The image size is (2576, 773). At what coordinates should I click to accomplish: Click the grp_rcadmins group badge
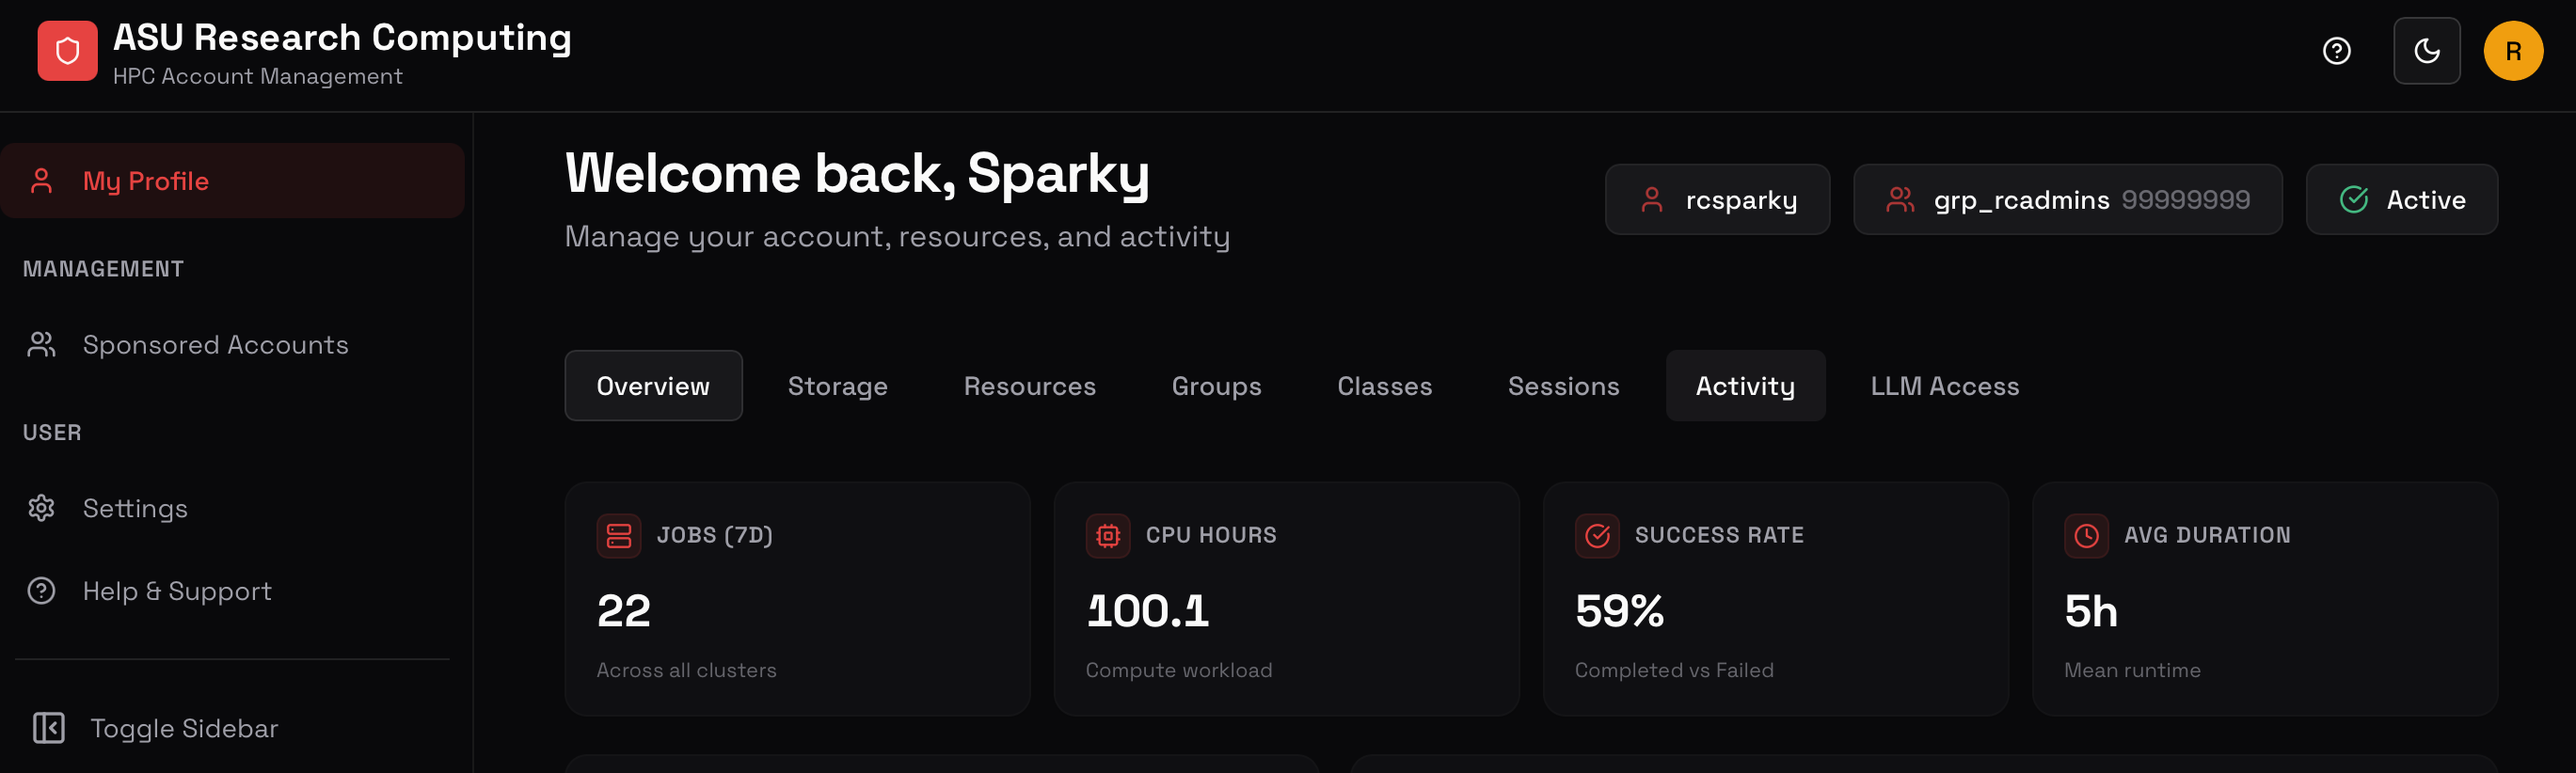click(2067, 200)
